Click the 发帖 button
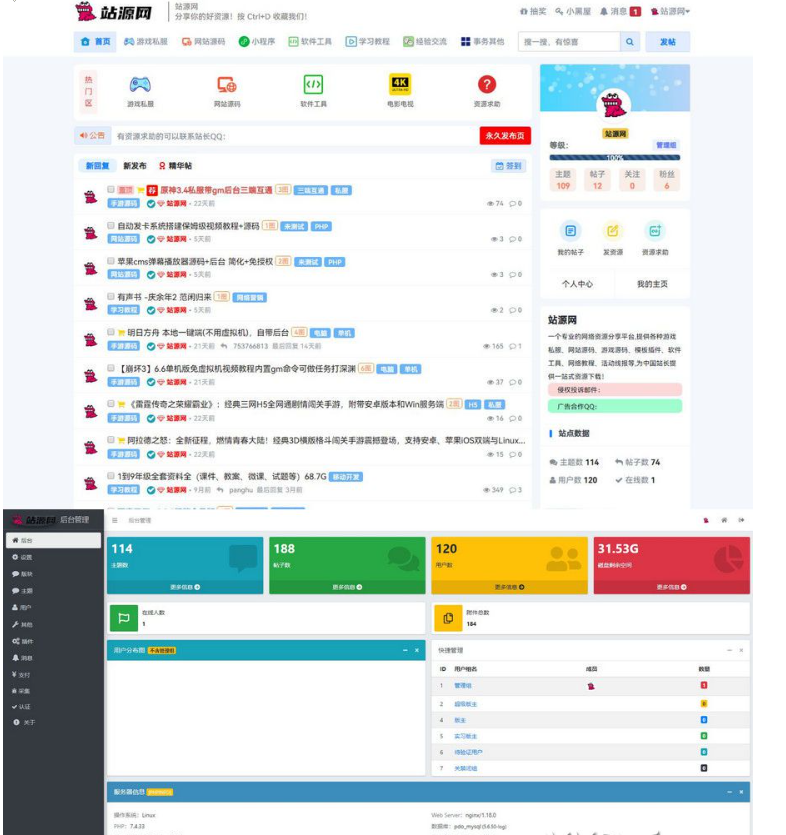 tap(668, 42)
